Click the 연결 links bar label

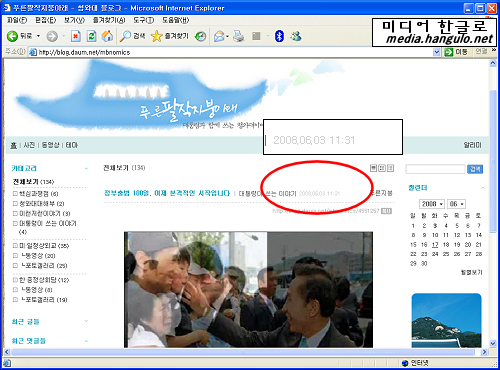click(x=481, y=51)
